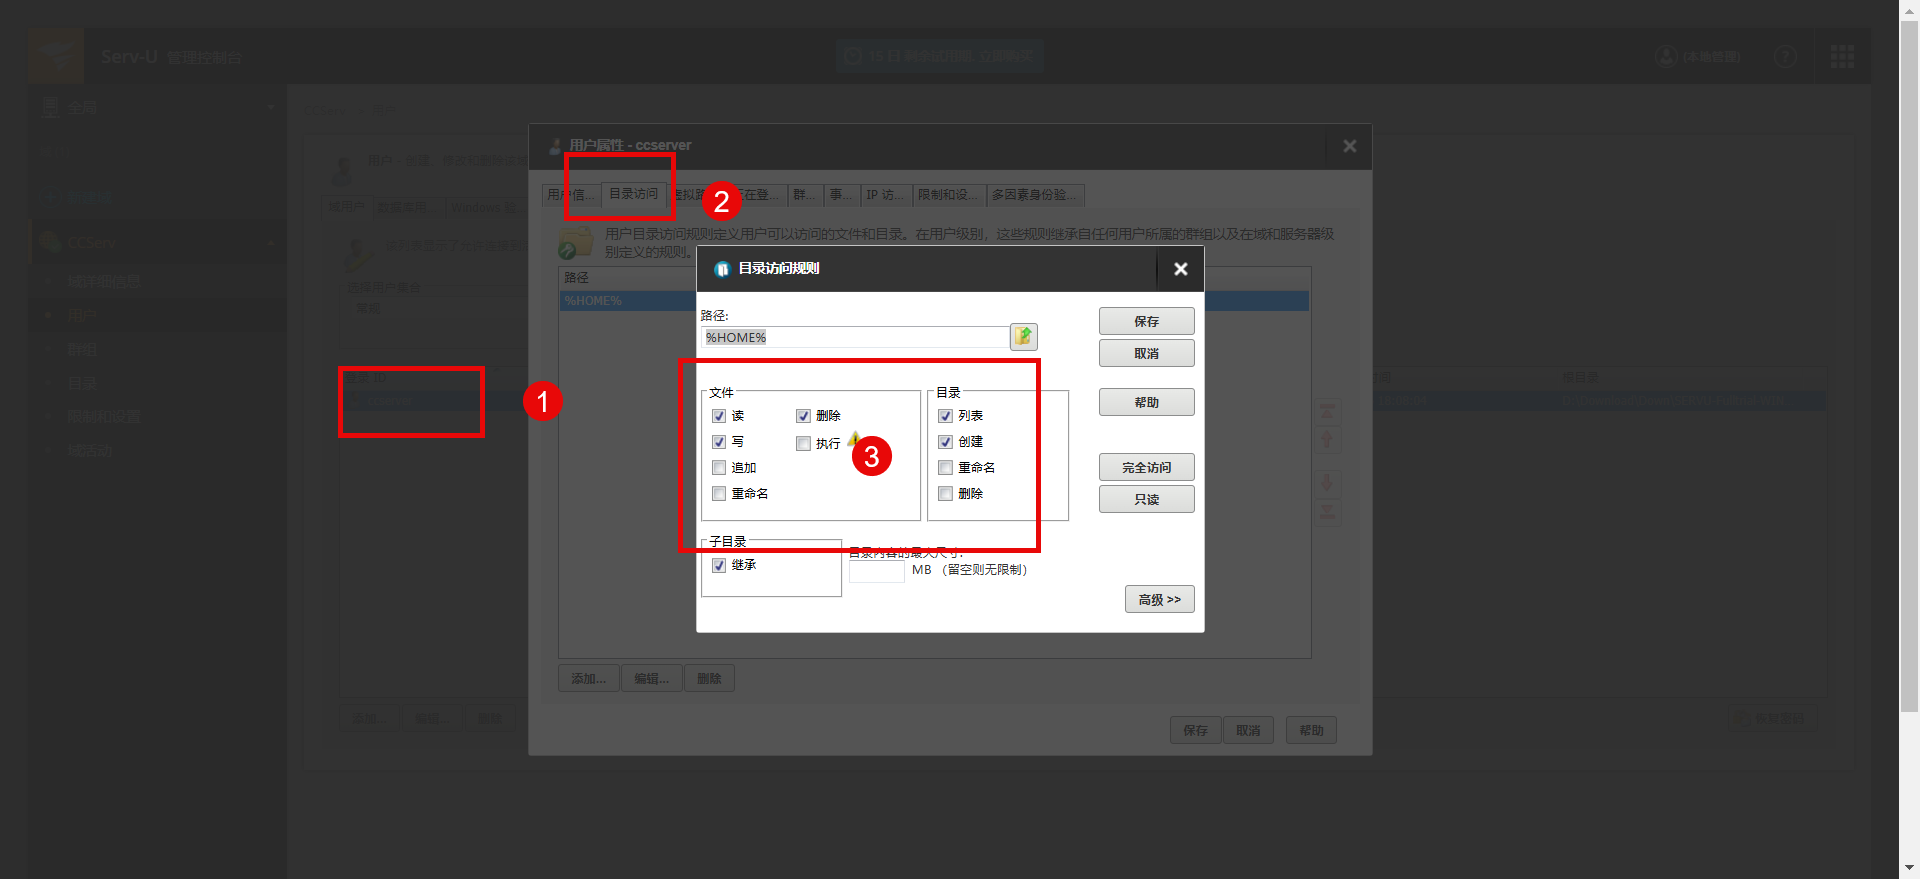Screen dimensions: 1920x879
Task: Click the move-to-top arrow in 用户属性 window
Action: pos(1327,411)
